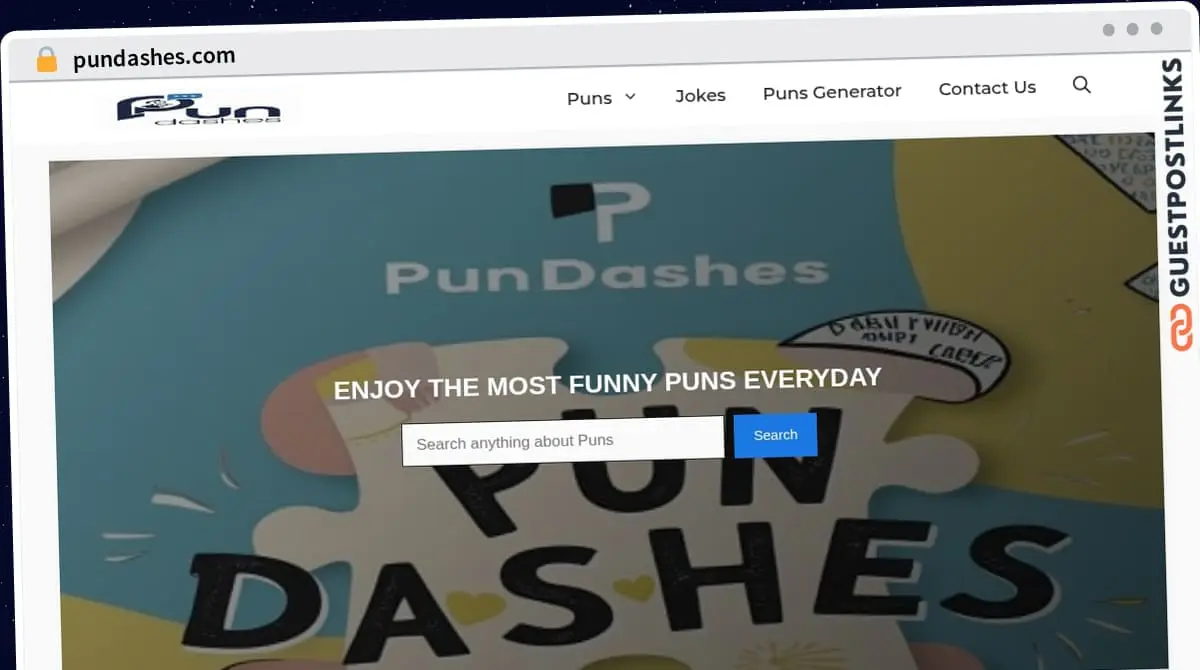Open the Puns menu item
Viewport: 1200px width, 670px height.
click(589, 98)
